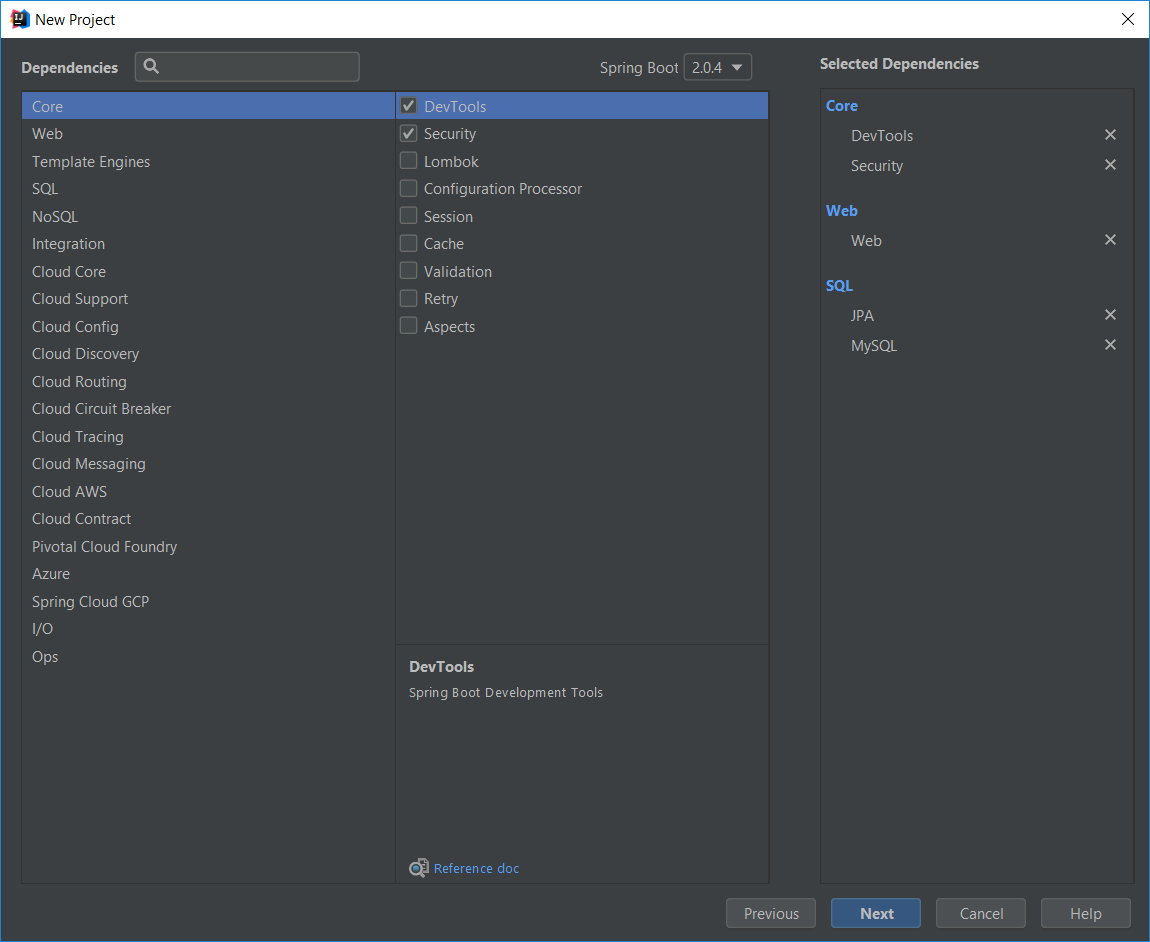1150x942 pixels.
Task: Open the Spring Cloud GCP category
Action: click(x=208, y=602)
